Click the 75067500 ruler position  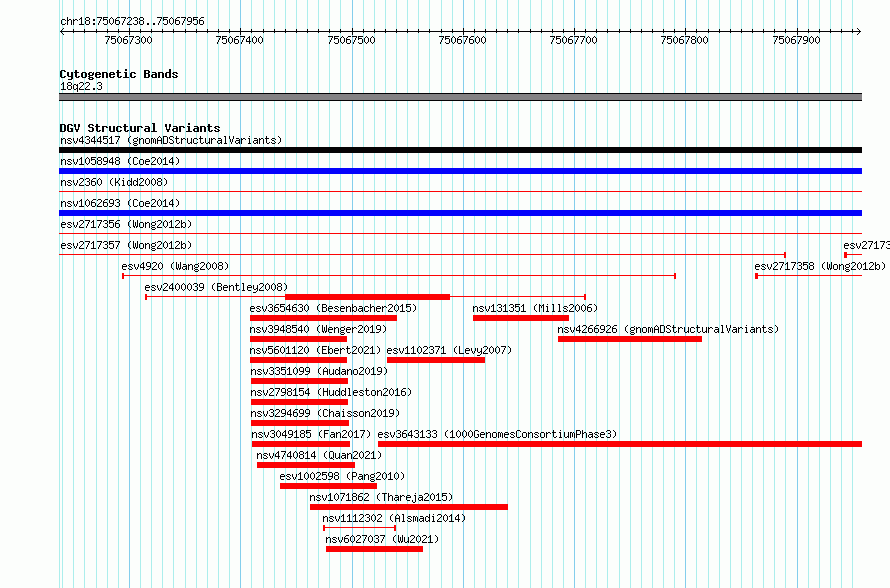click(351, 40)
